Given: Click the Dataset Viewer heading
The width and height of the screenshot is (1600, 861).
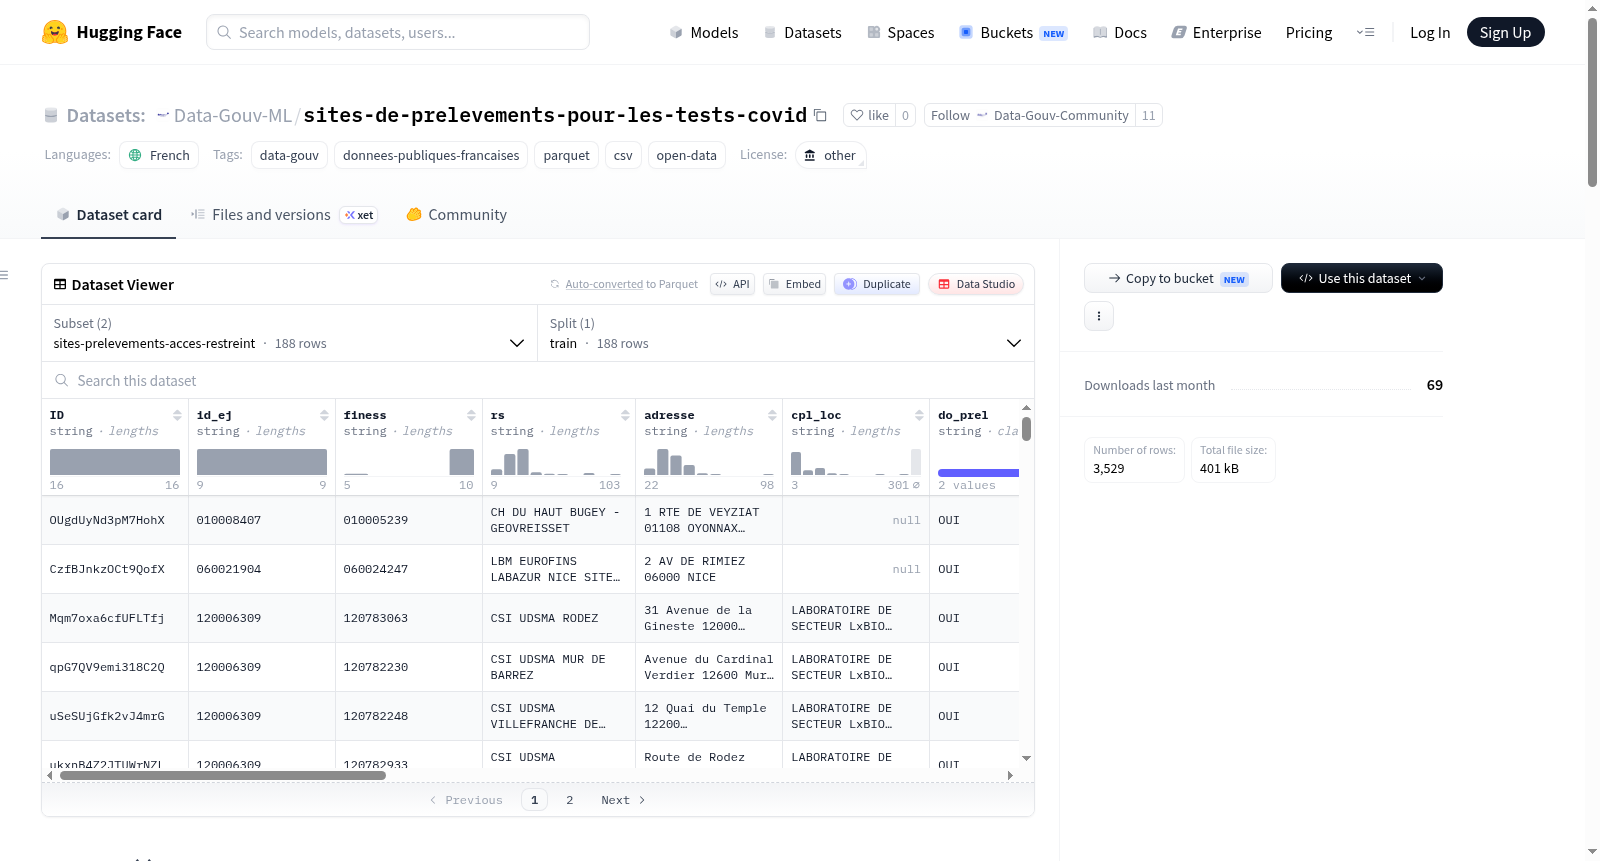Looking at the screenshot, I should tap(113, 285).
